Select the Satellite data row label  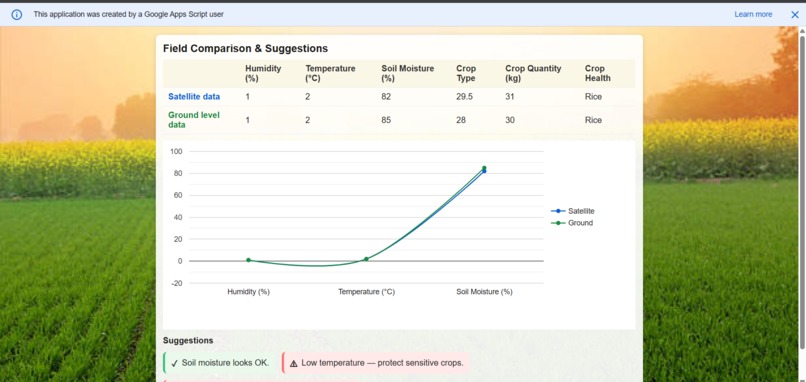[194, 97]
